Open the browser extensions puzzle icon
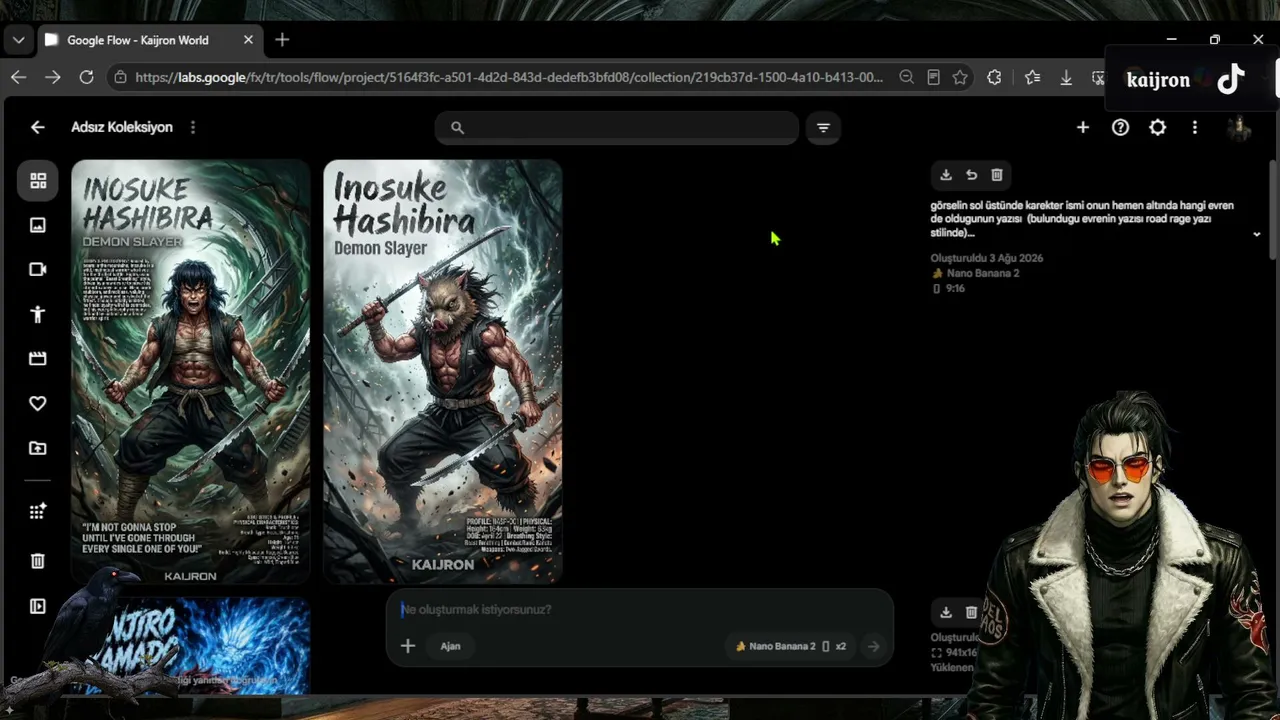 pos(994,77)
